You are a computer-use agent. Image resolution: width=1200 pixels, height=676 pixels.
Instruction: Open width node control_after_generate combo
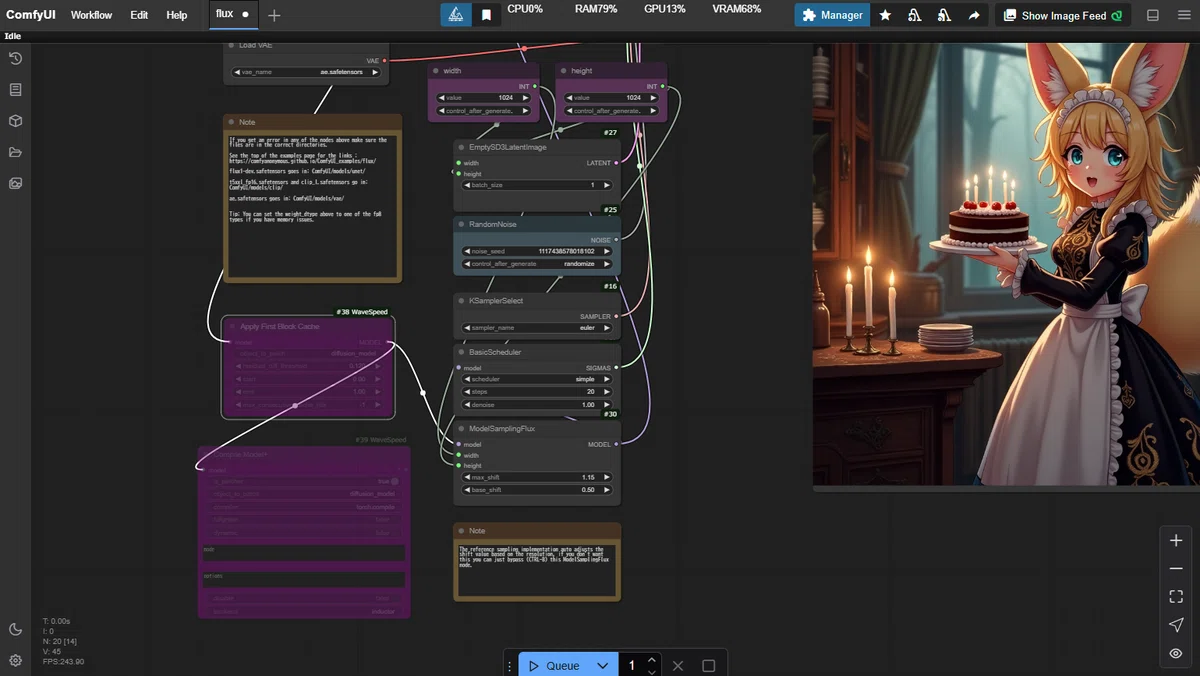coord(482,111)
